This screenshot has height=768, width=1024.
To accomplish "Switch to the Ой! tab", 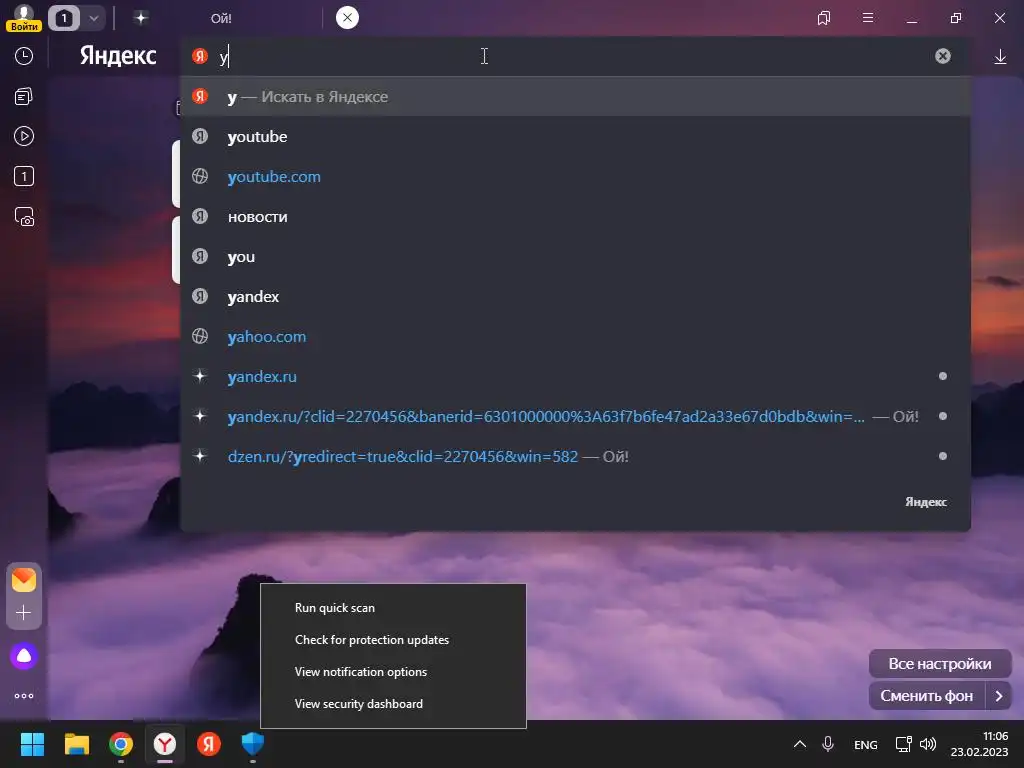I will click(221, 18).
